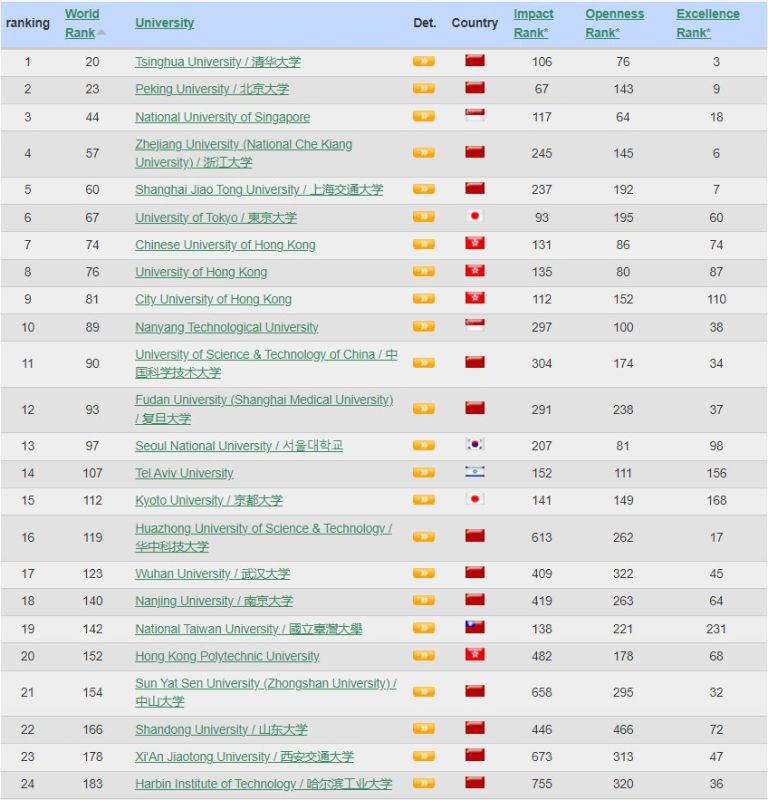Open details icon for Nanyang Technological University
The image size is (768, 800).
coord(424,327)
